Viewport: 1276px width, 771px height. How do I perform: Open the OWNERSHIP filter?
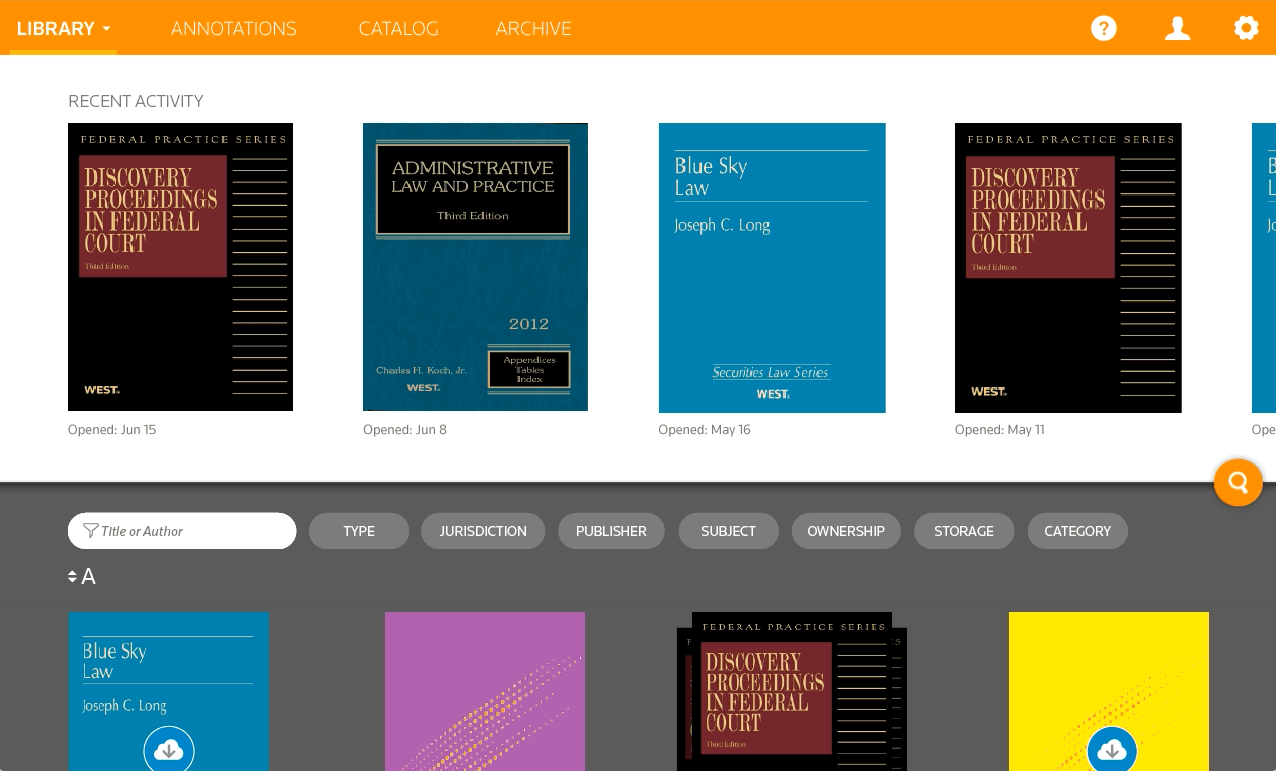846,531
